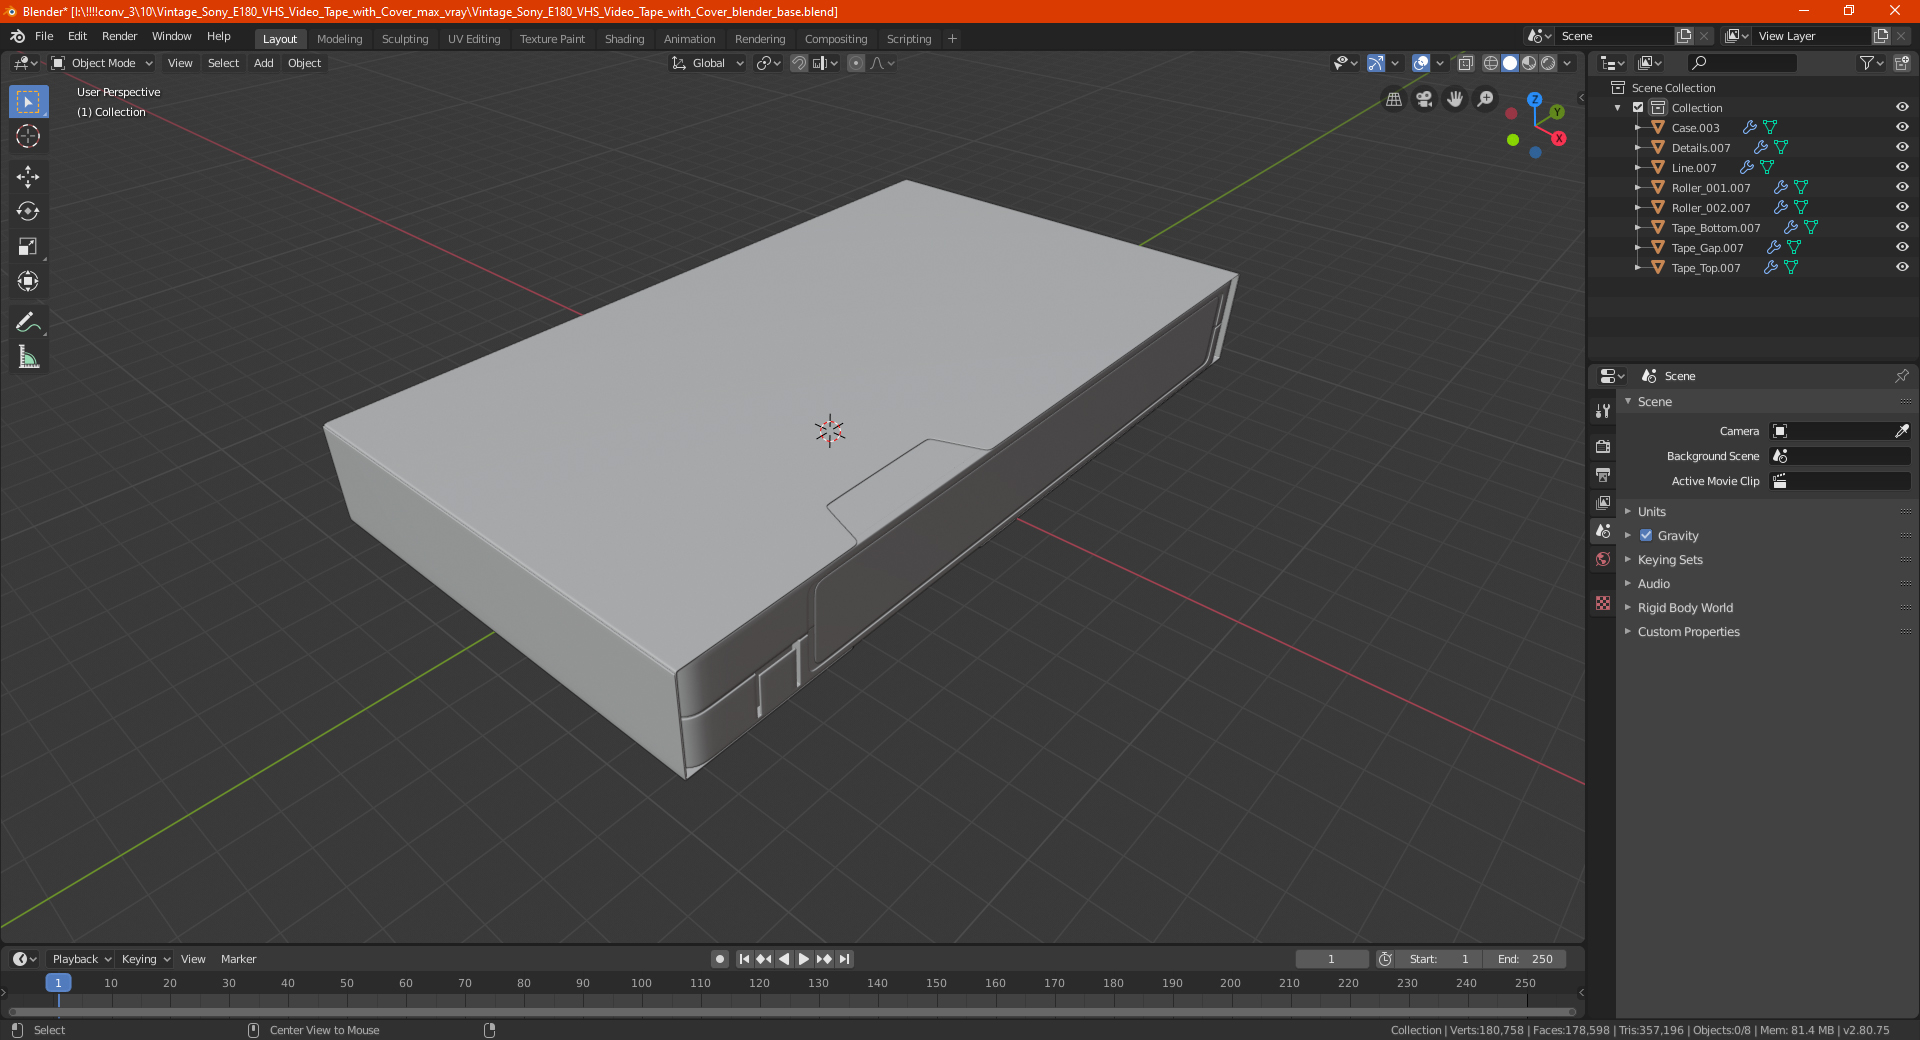Click the pan view hand icon
This screenshot has height=1040, width=1920.
[1455, 99]
